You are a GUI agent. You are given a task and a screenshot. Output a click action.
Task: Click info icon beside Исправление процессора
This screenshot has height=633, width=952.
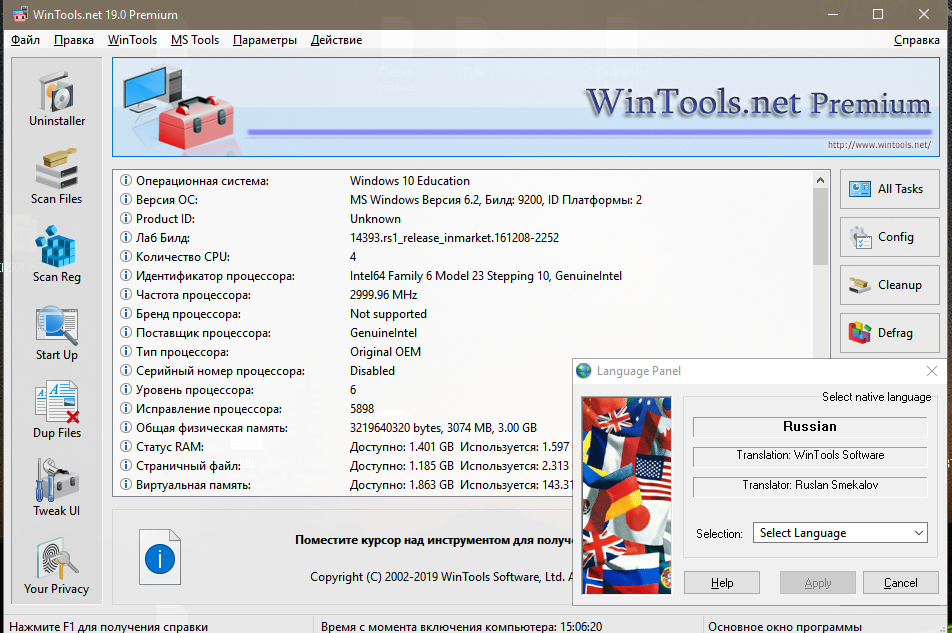(x=126, y=408)
